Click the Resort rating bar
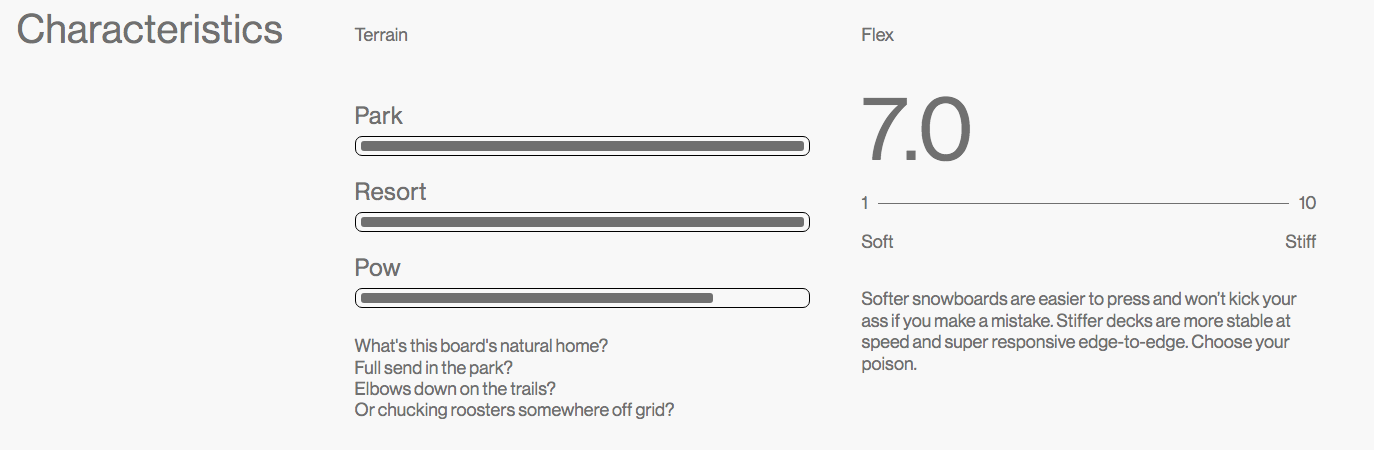This screenshot has width=1374, height=450. [x=582, y=222]
